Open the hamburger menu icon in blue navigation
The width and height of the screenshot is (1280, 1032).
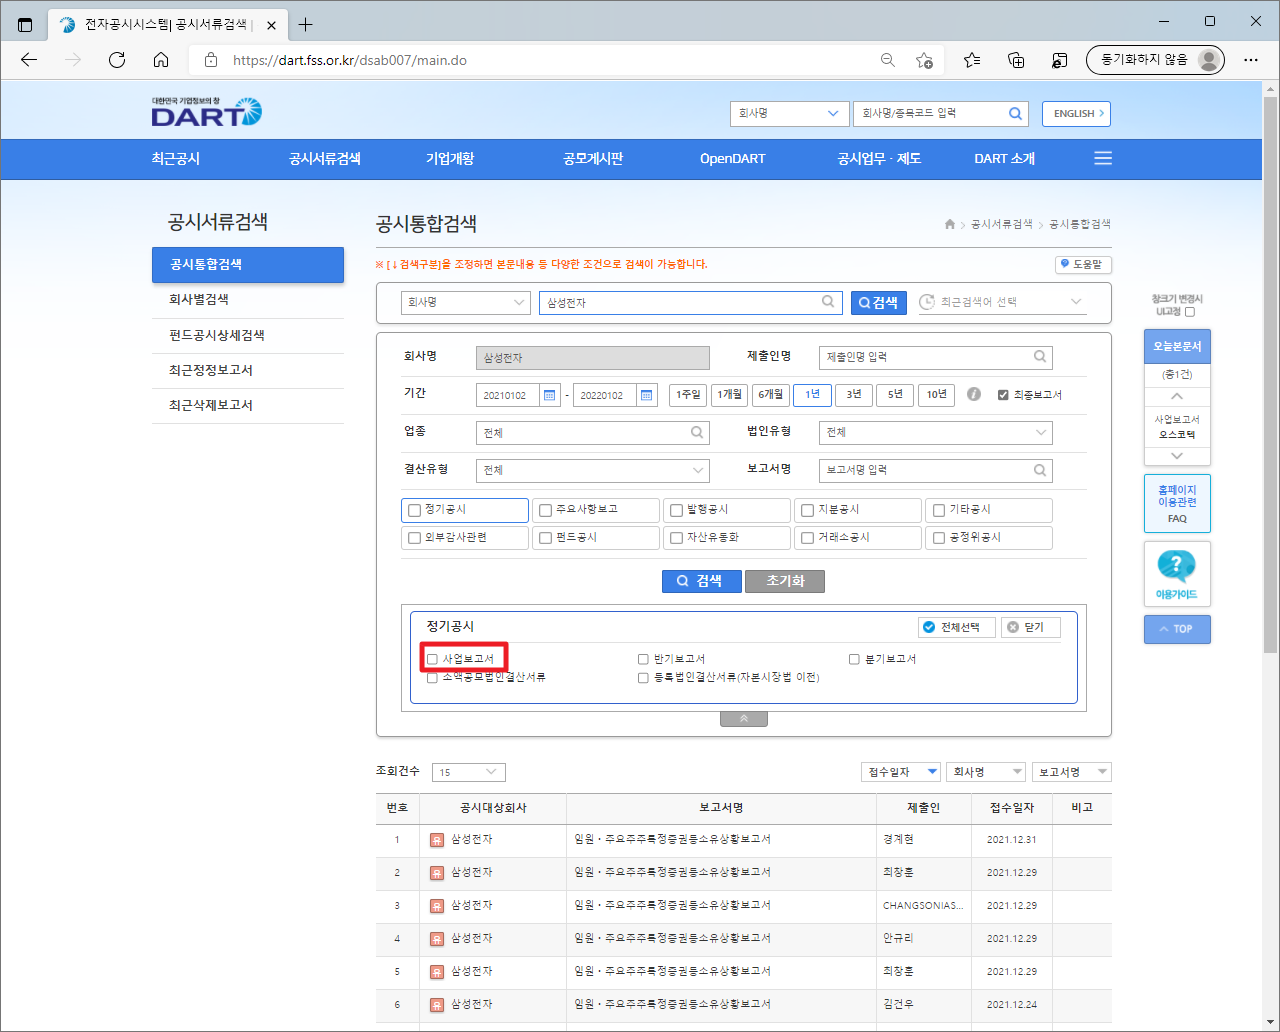(1103, 159)
